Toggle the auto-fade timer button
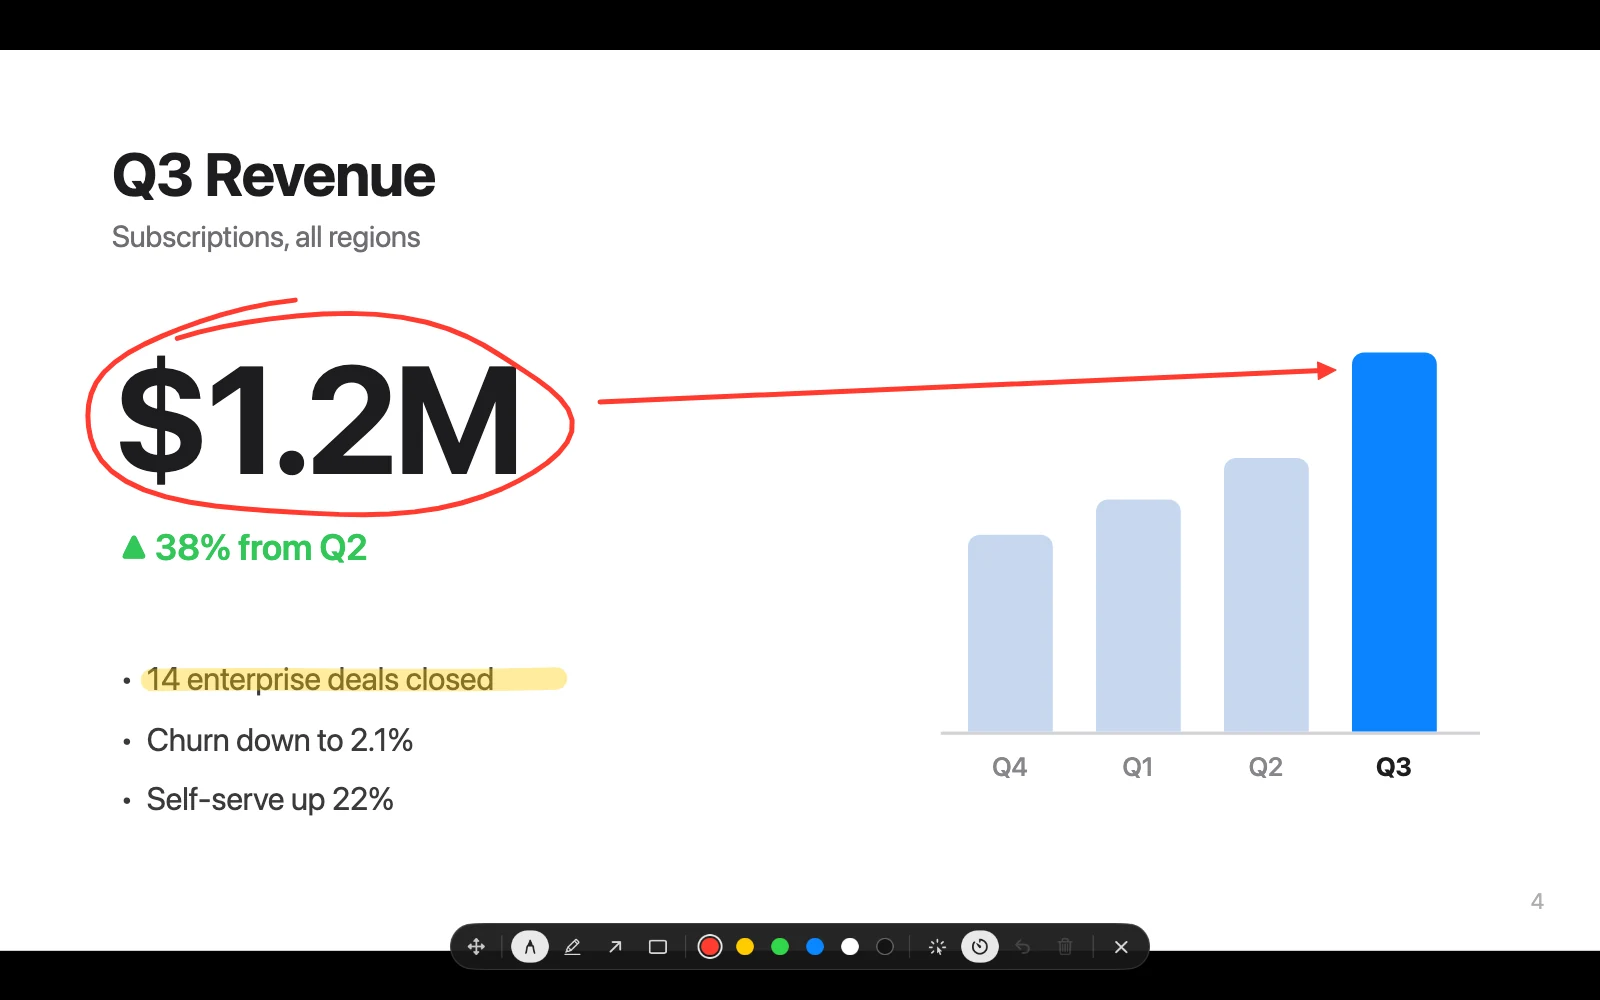Viewport: 1600px width, 1000px height. 980,947
